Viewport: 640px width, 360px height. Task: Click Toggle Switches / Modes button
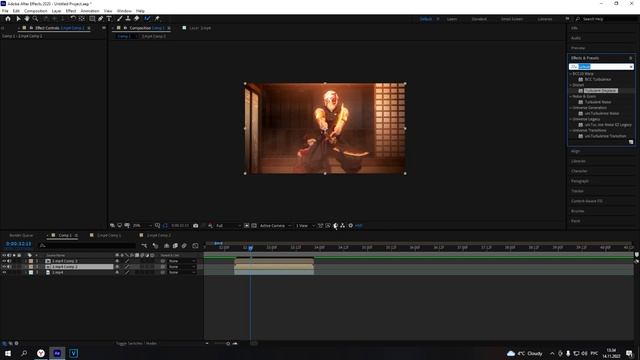click(x=136, y=344)
